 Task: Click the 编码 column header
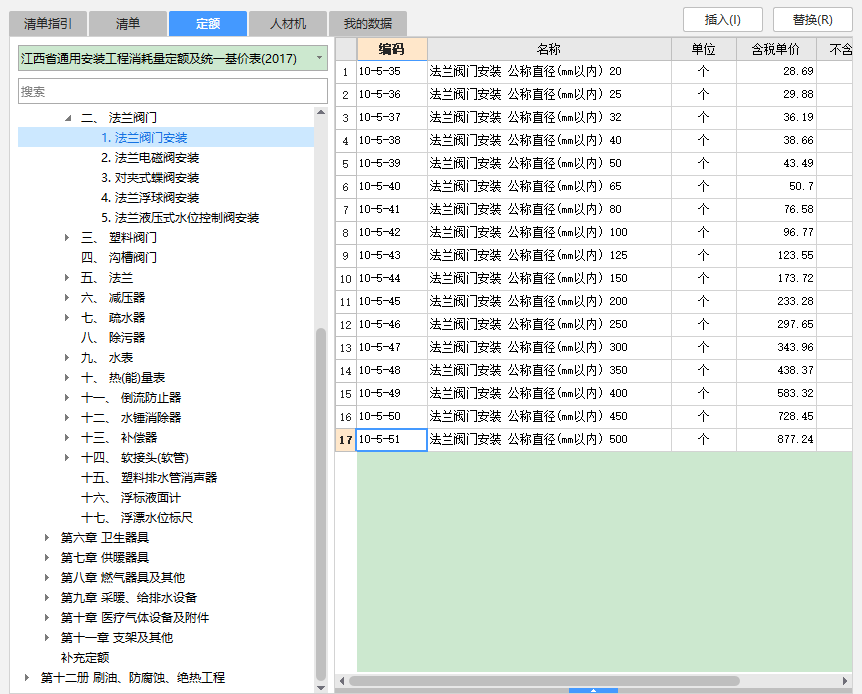pos(391,49)
